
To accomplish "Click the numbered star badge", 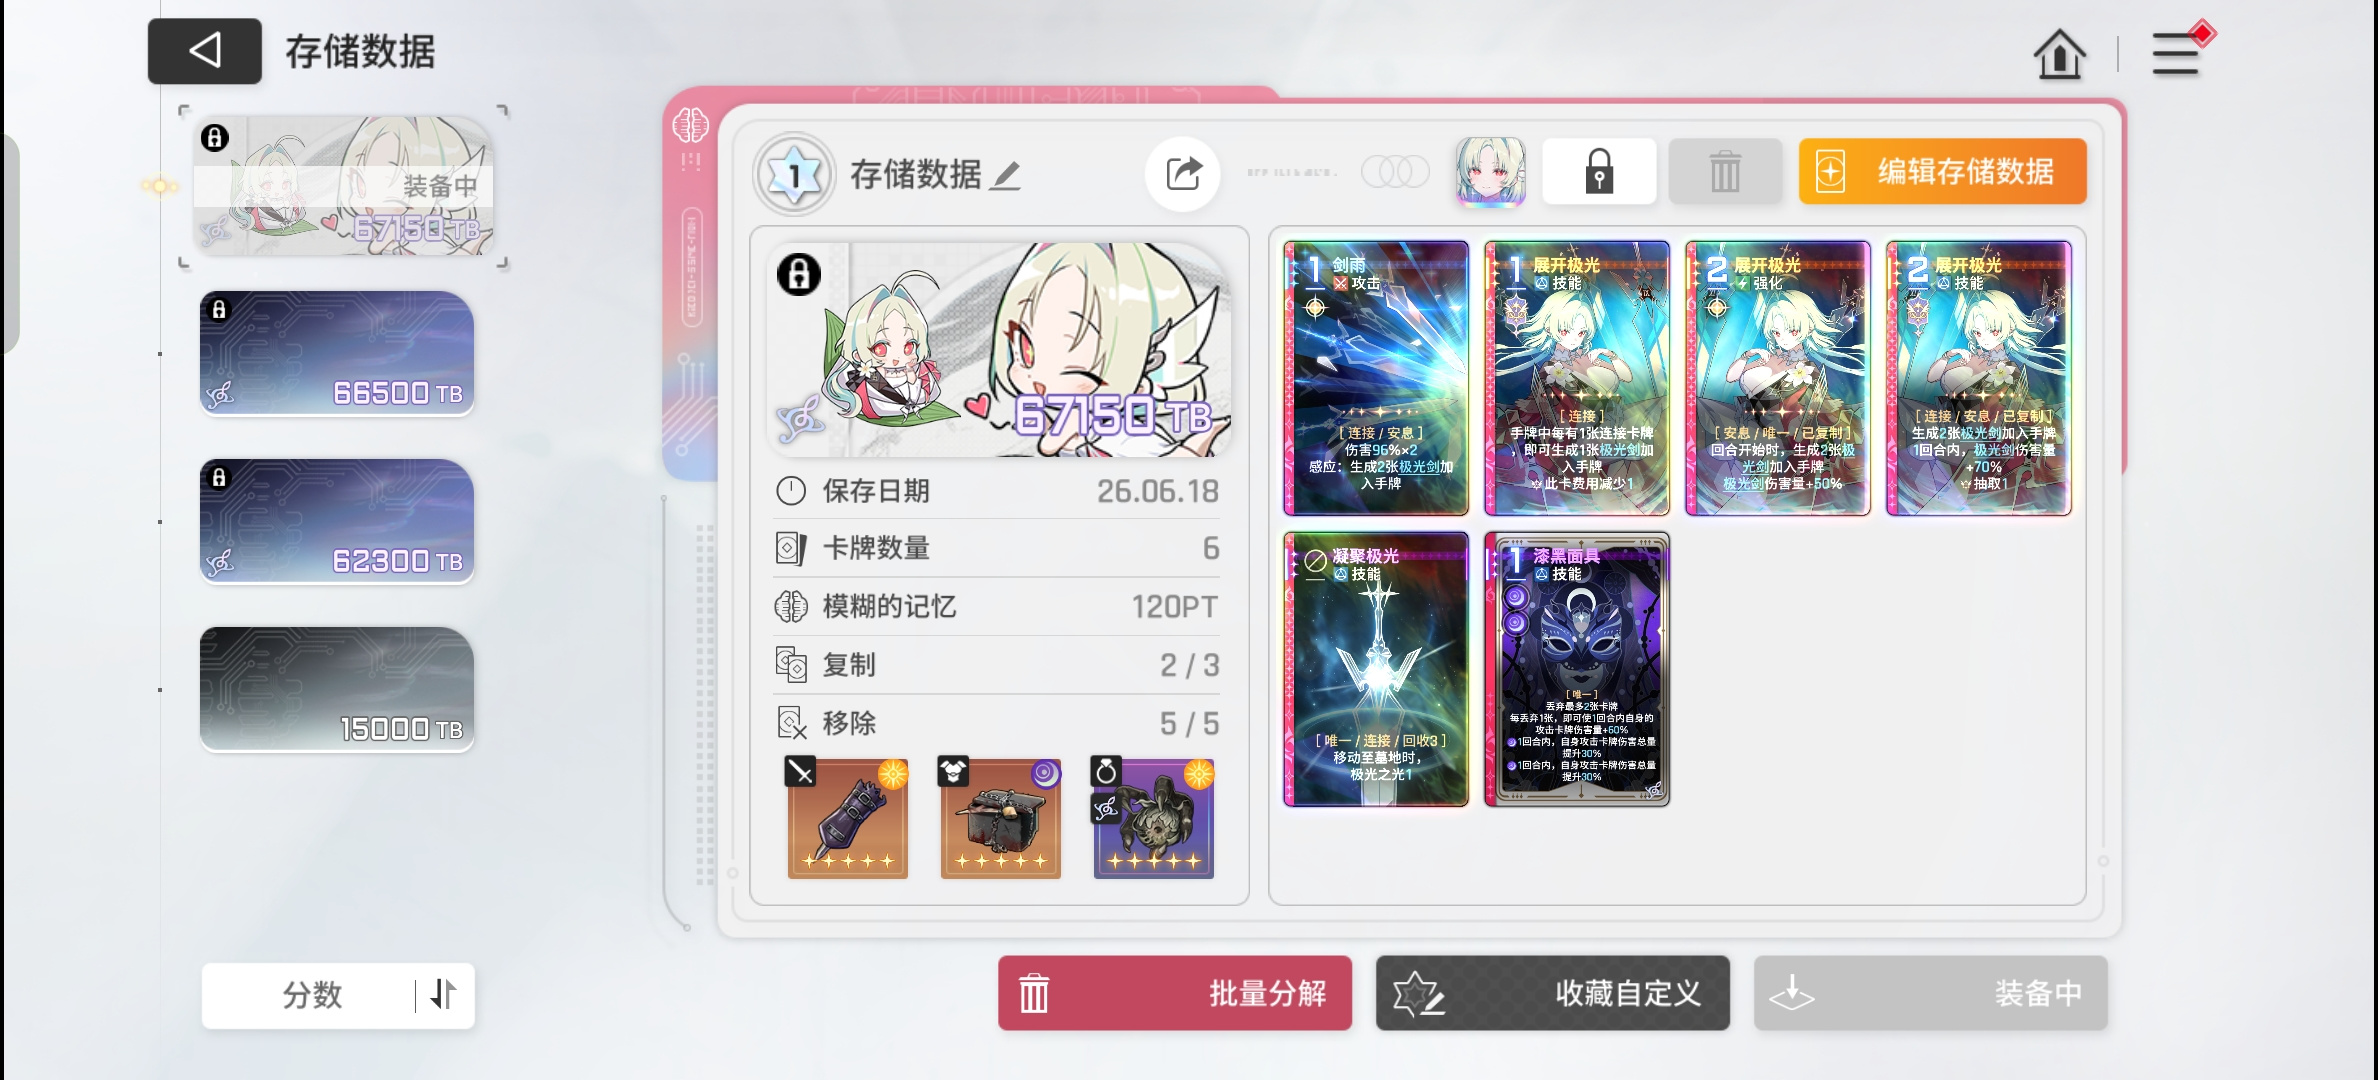I will (794, 175).
